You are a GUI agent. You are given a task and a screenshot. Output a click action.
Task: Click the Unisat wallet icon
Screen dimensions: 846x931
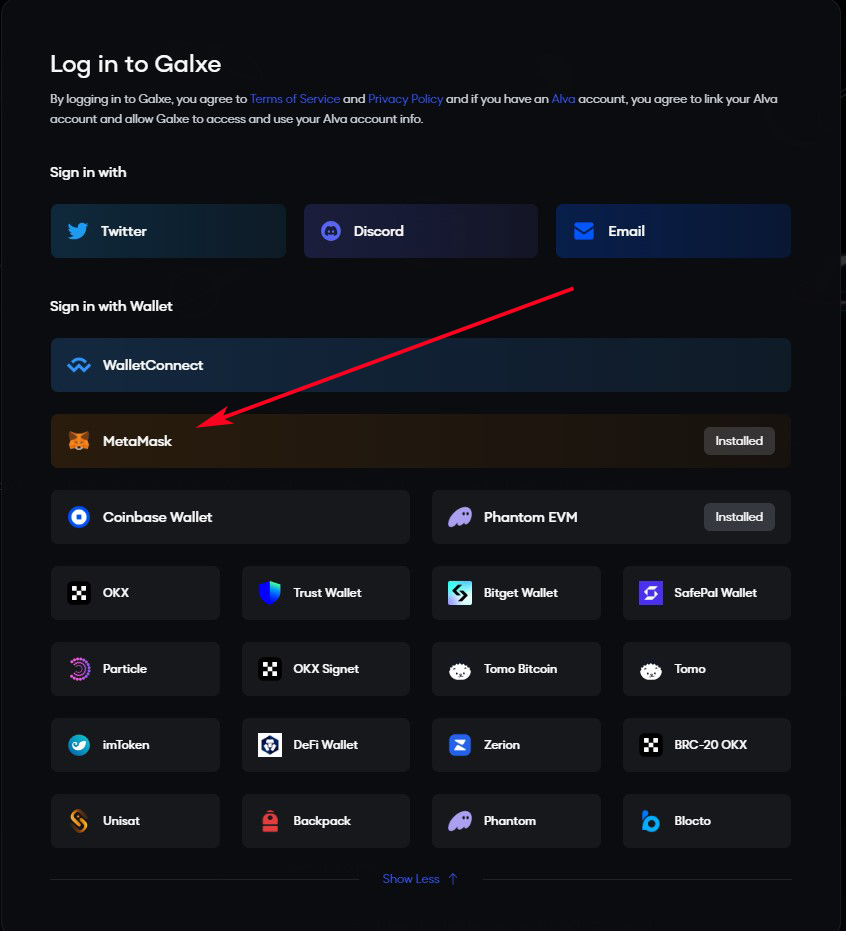coord(79,821)
